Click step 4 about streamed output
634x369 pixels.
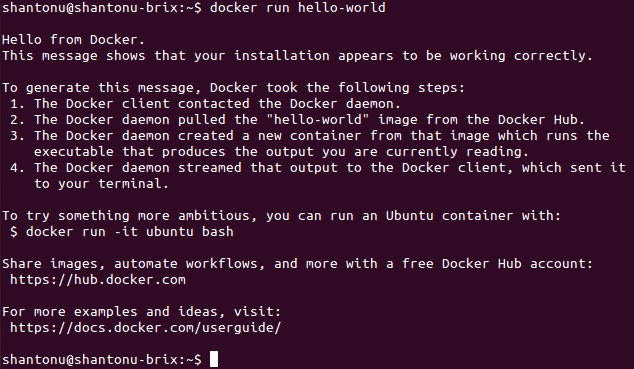tap(318, 168)
